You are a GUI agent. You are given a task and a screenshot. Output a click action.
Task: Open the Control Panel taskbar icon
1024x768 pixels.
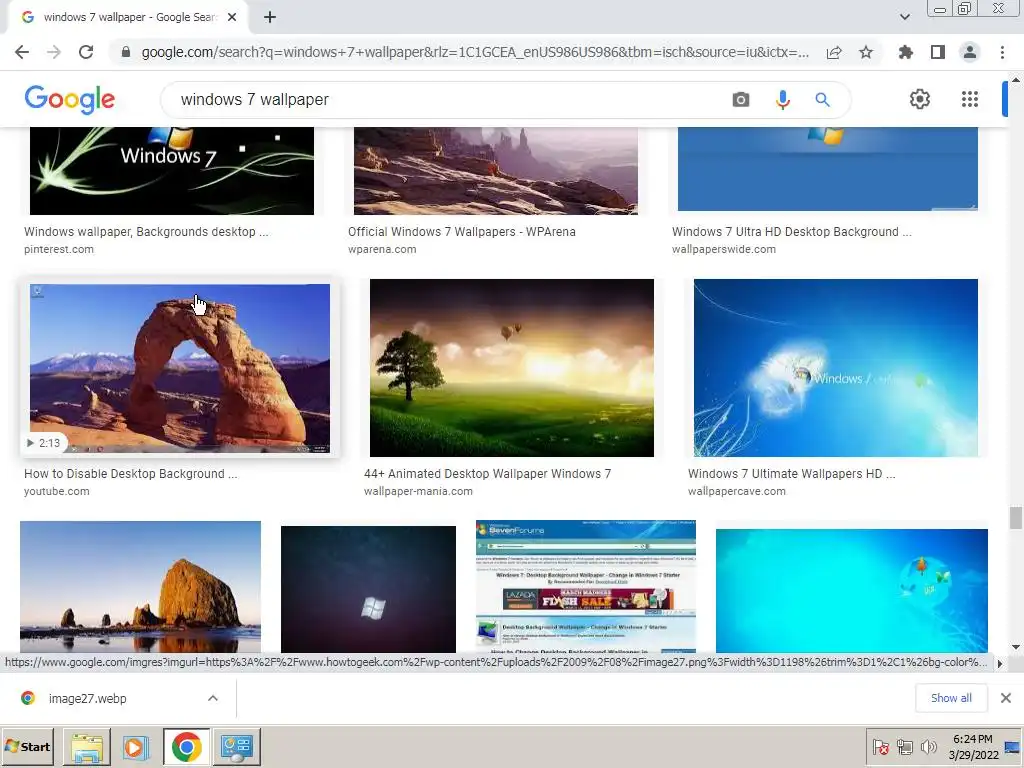click(x=236, y=746)
